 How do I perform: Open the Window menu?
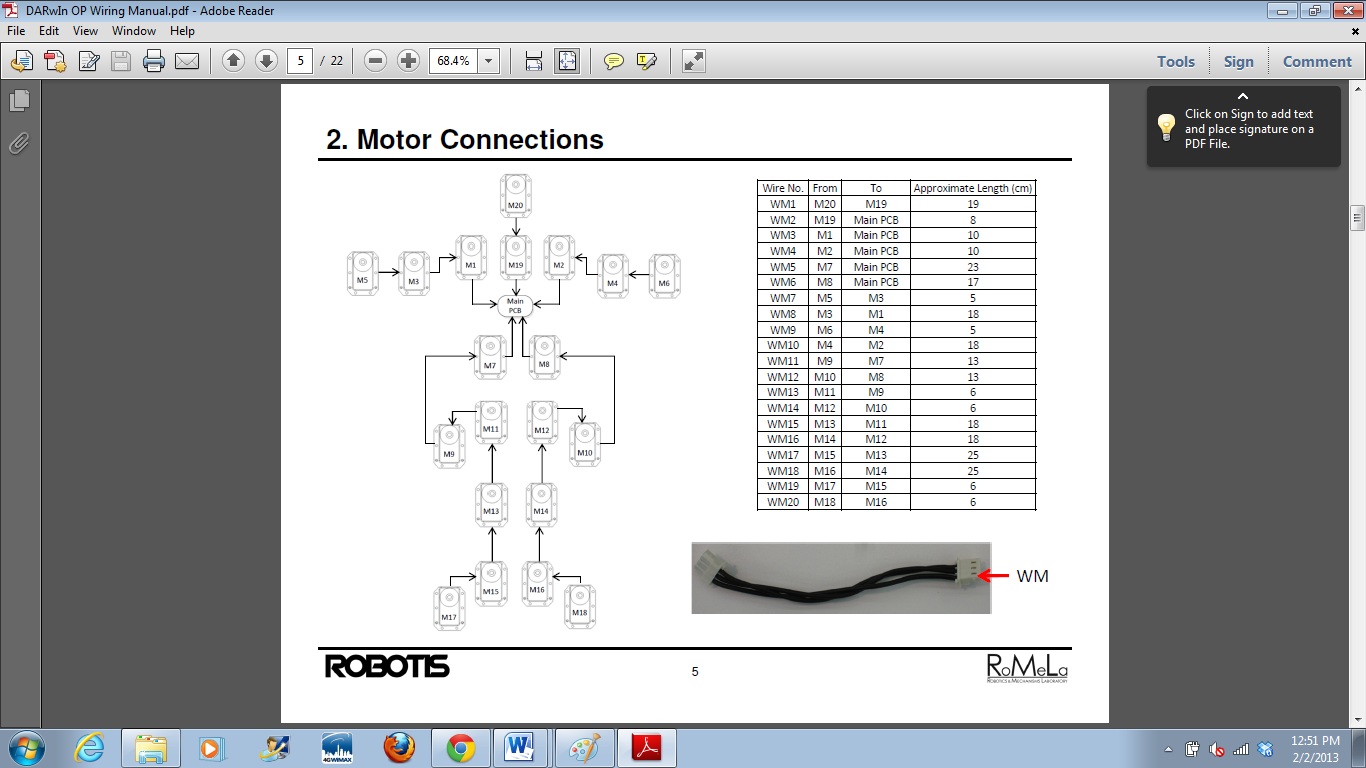click(x=134, y=31)
